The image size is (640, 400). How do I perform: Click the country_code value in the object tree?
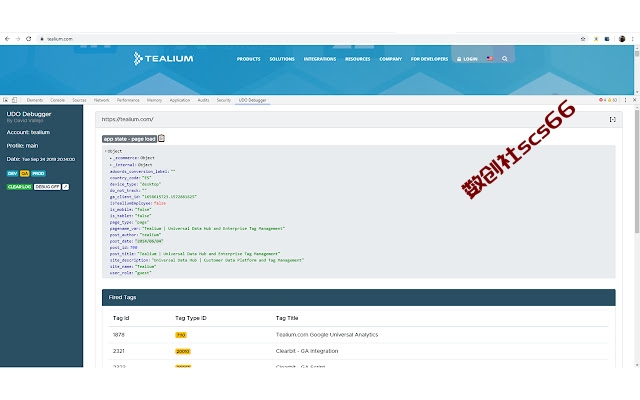[x=147, y=178]
